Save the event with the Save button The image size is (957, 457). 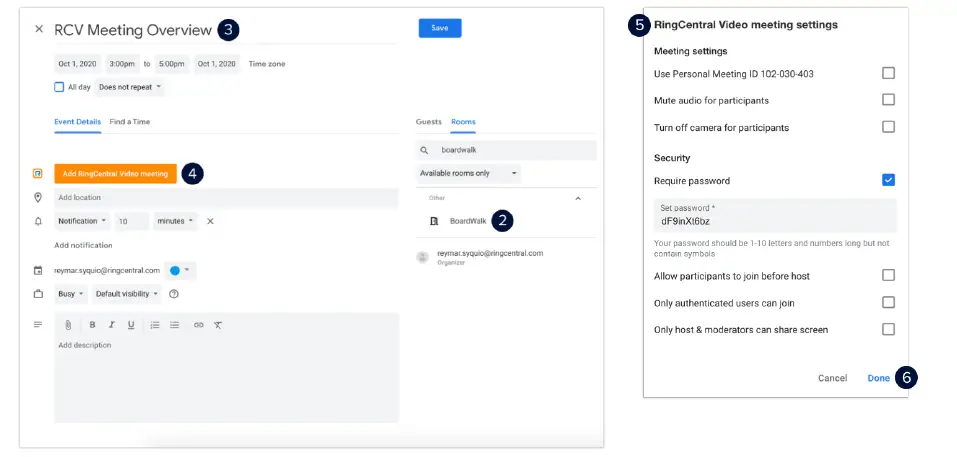[440, 28]
